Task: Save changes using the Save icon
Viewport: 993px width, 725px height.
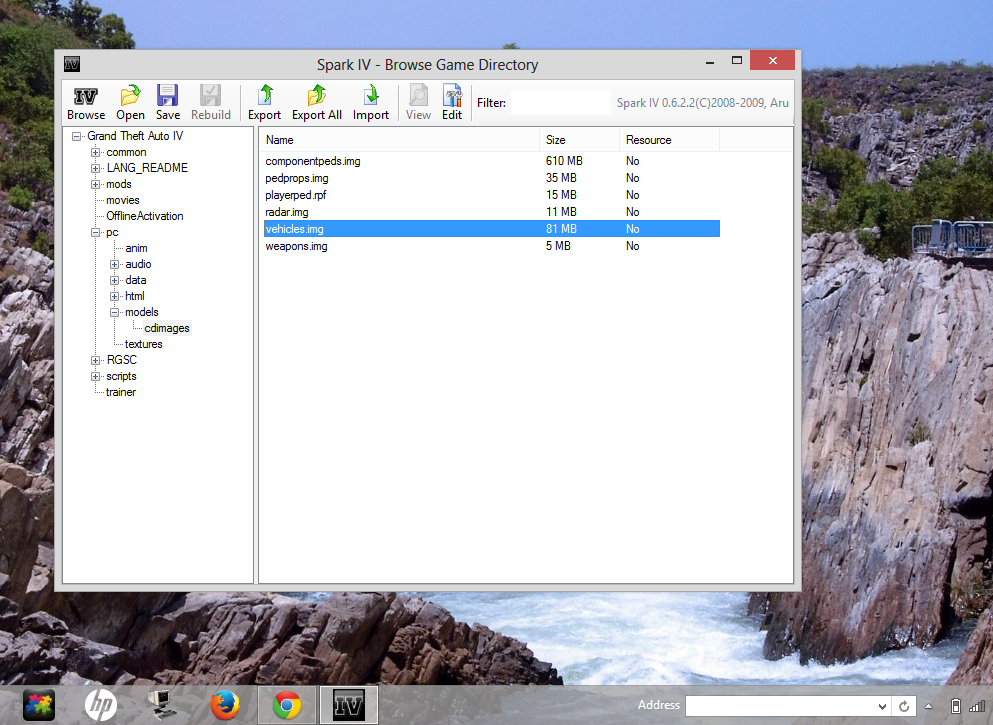Action: 166,100
